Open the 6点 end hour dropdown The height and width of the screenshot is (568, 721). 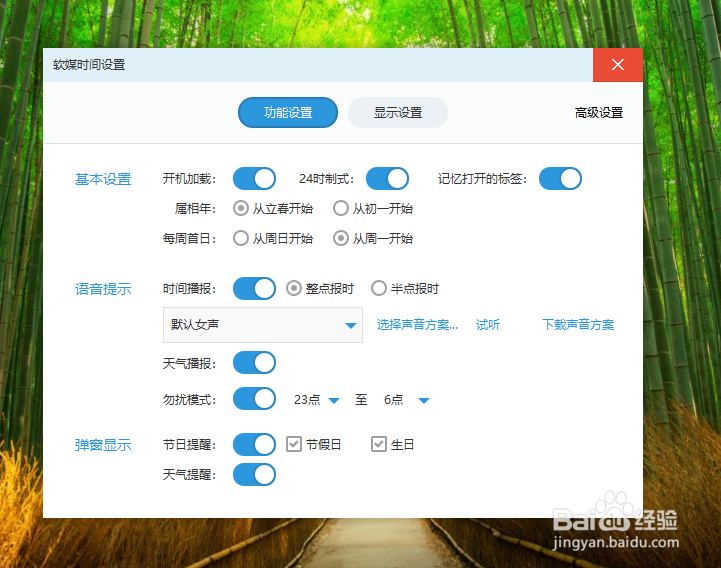tap(406, 400)
